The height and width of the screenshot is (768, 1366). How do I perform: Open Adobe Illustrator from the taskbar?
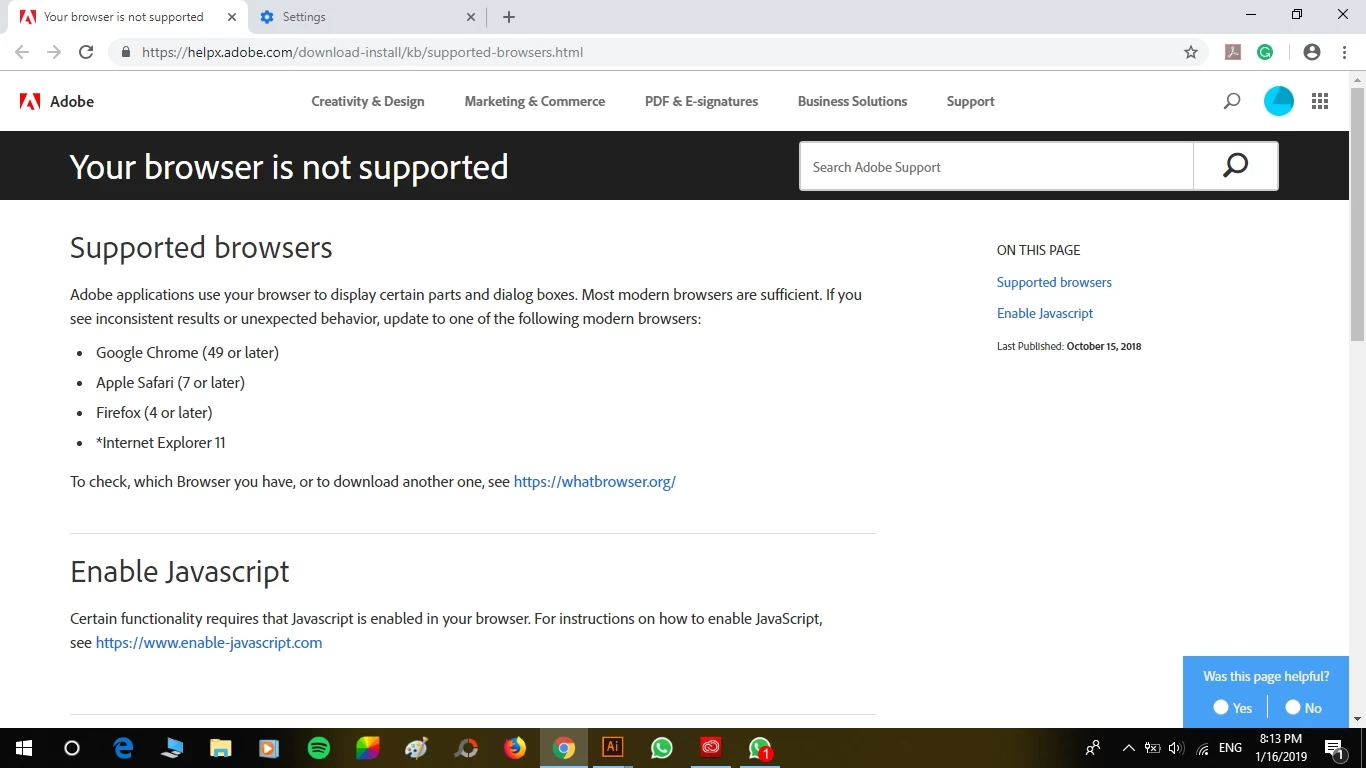(613, 748)
